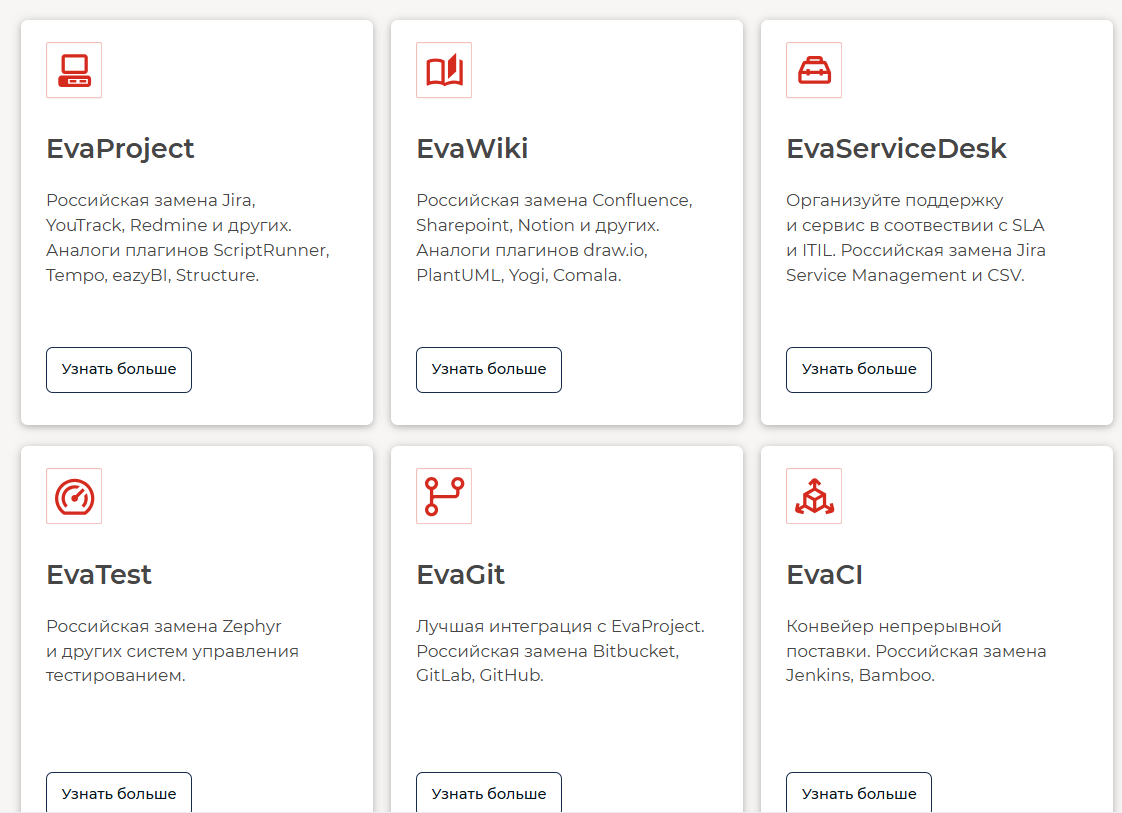Viewport: 1122px width, 813px height.
Task: Click the EvaTest card title
Action: tap(99, 575)
